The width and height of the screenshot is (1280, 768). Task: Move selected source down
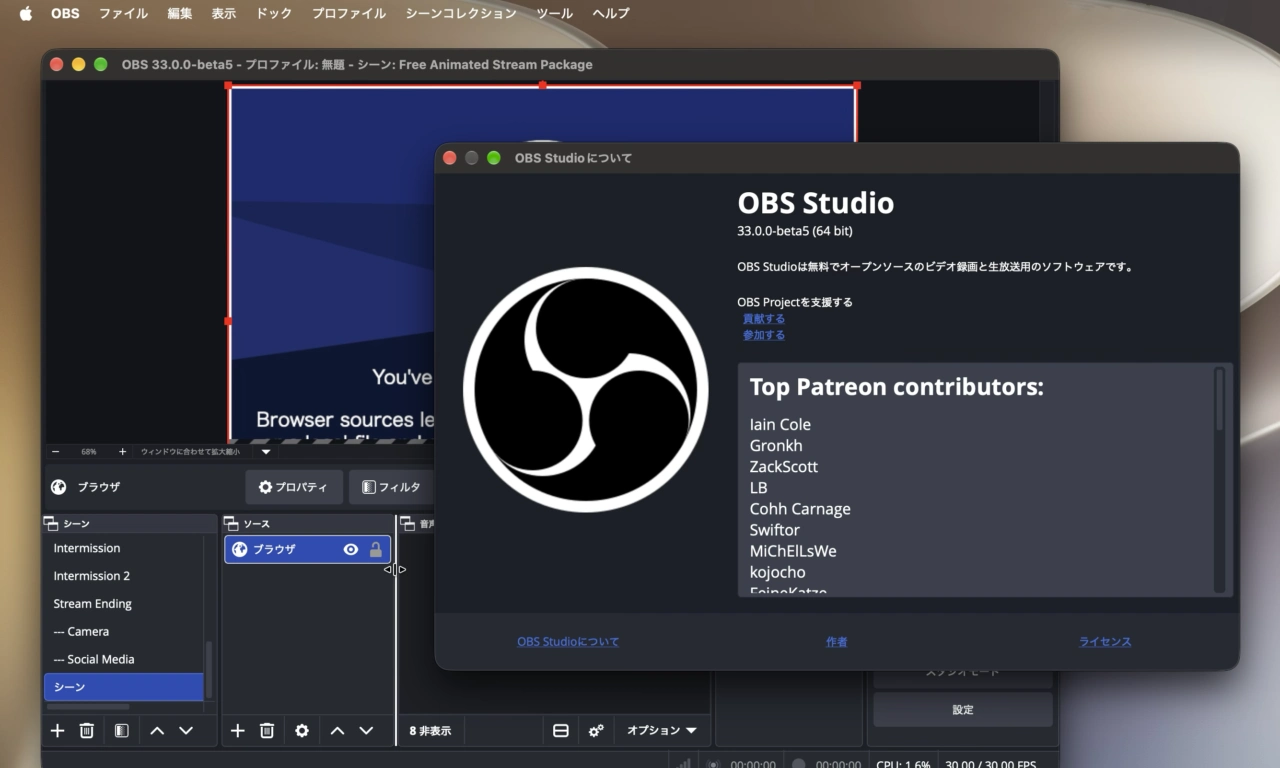point(366,731)
